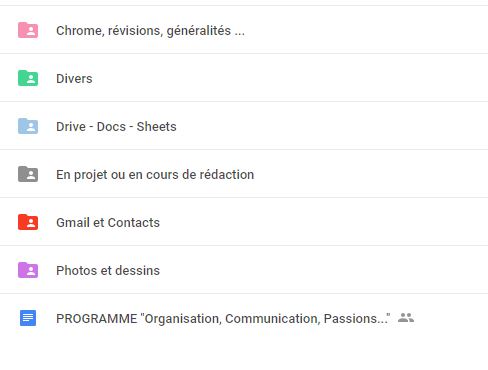The height and width of the screenshot is (370, 488).
Task: Select Gmail et Contacts folder name
Action: [108, 223]
